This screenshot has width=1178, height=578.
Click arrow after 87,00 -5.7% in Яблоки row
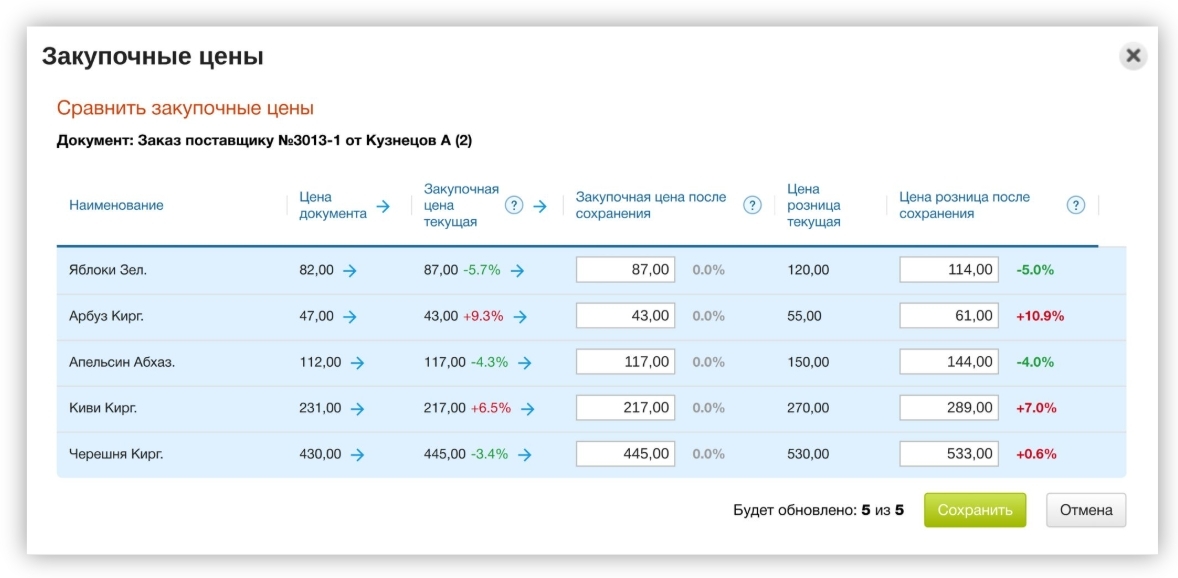tap(517, 271)
